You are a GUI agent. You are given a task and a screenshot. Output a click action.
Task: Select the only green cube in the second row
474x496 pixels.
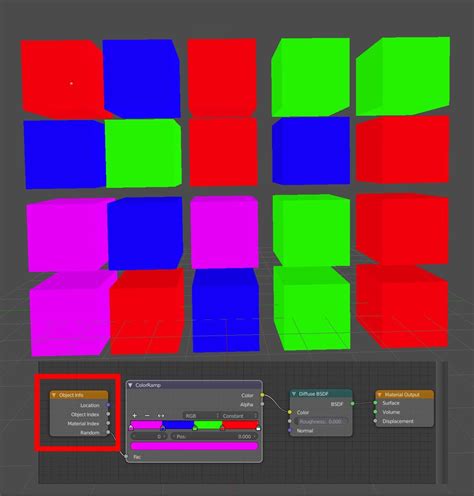[x=143, y=153]
